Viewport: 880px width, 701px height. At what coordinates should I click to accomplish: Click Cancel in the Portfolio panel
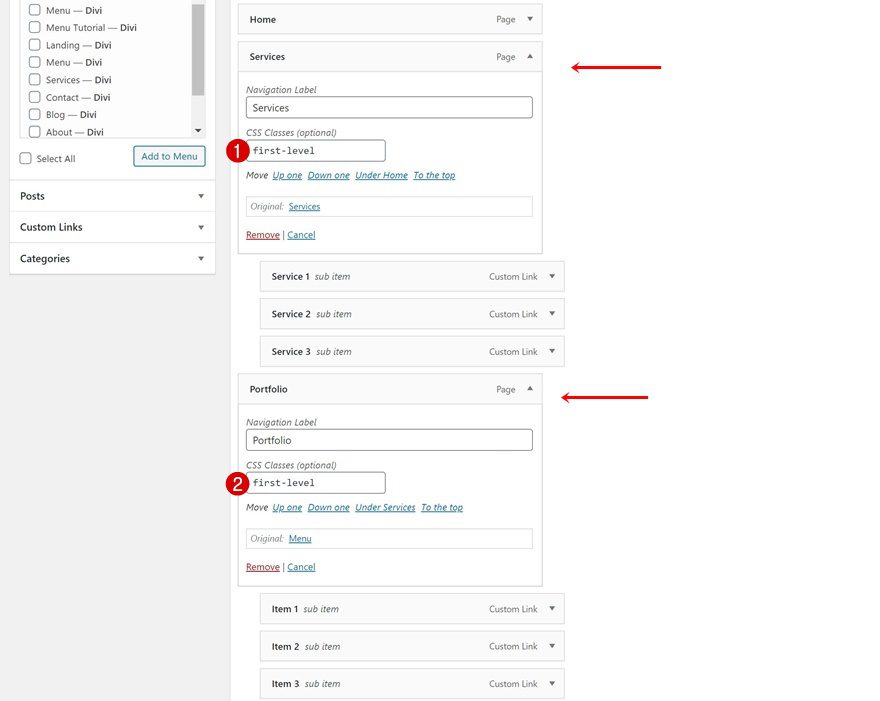(301, 567)
